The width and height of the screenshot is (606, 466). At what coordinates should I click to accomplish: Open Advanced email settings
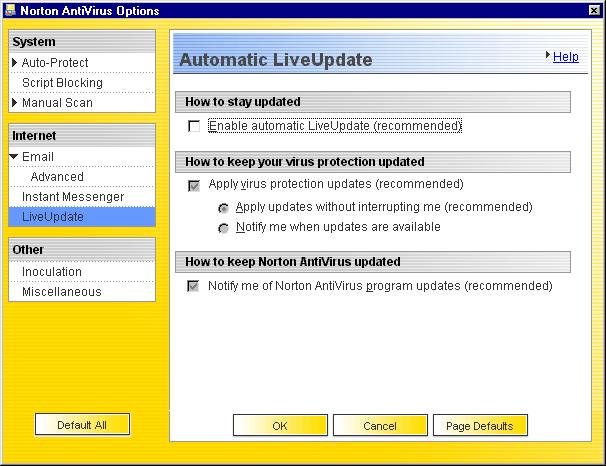(x=57, y=177)
